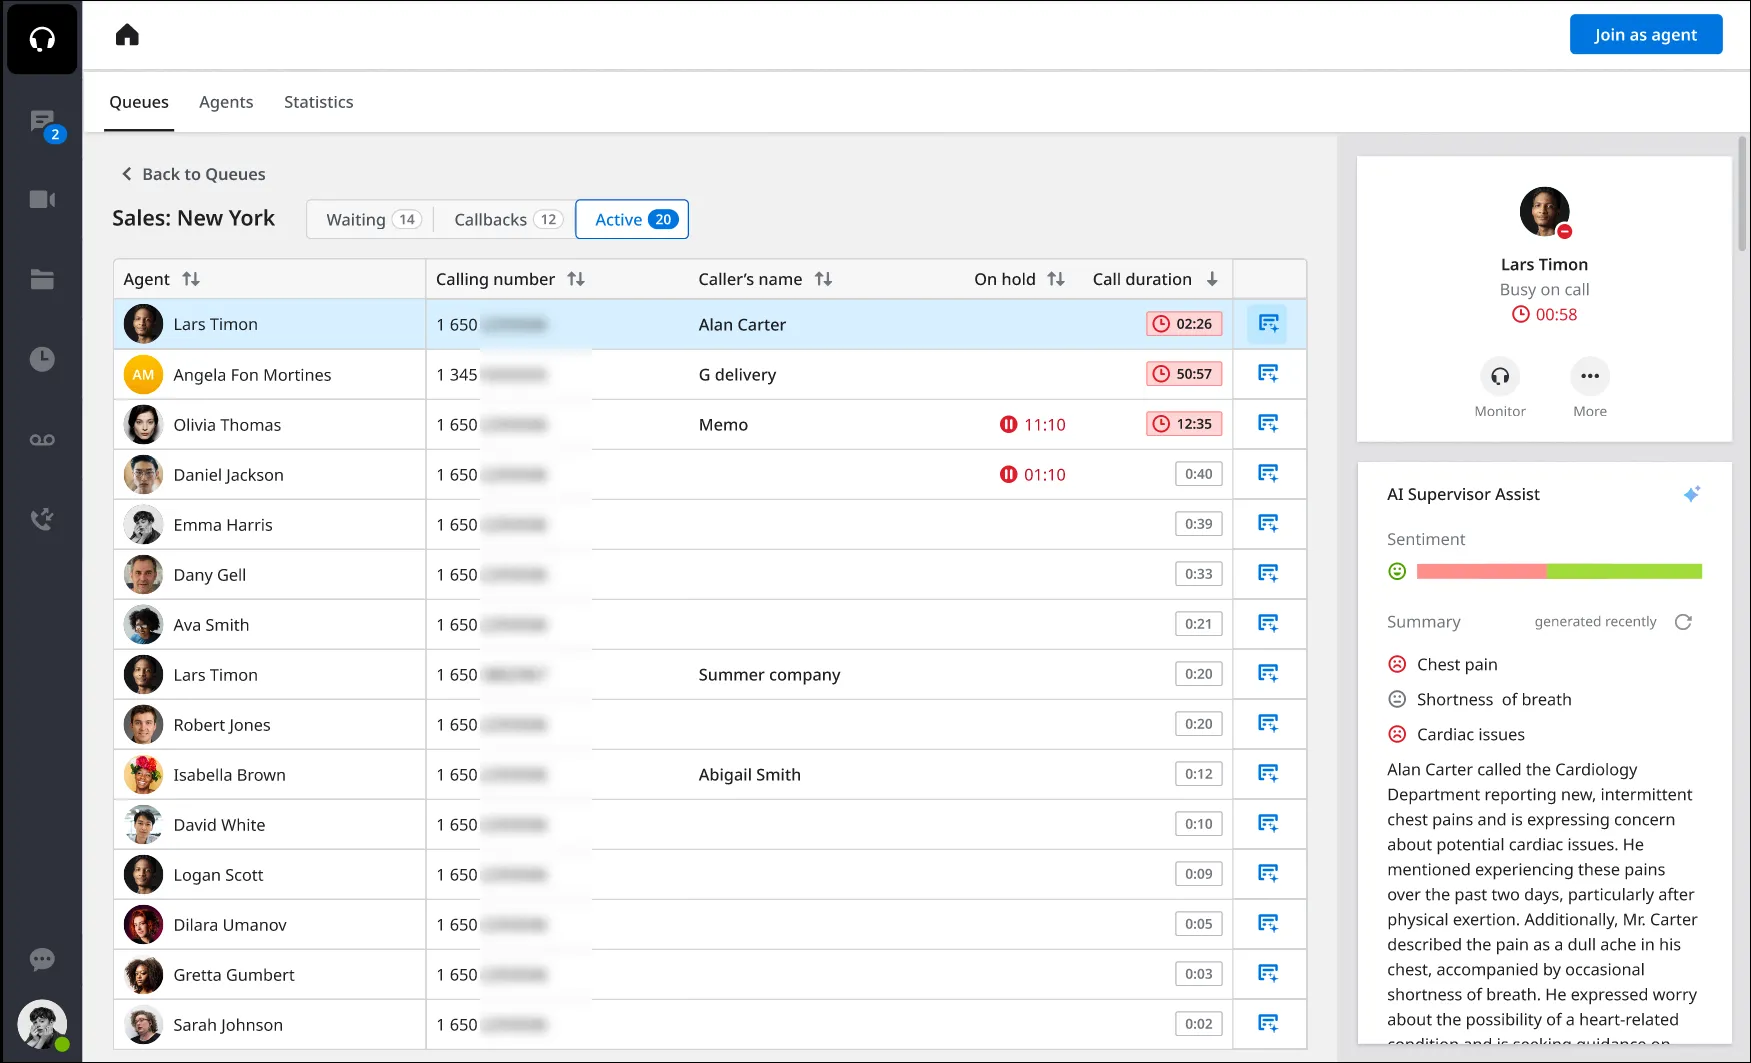Viewport: 1751px width, 1063px height.
Task: Open own profile avatar at sidebar bottom
Action: pos(42,1025)
